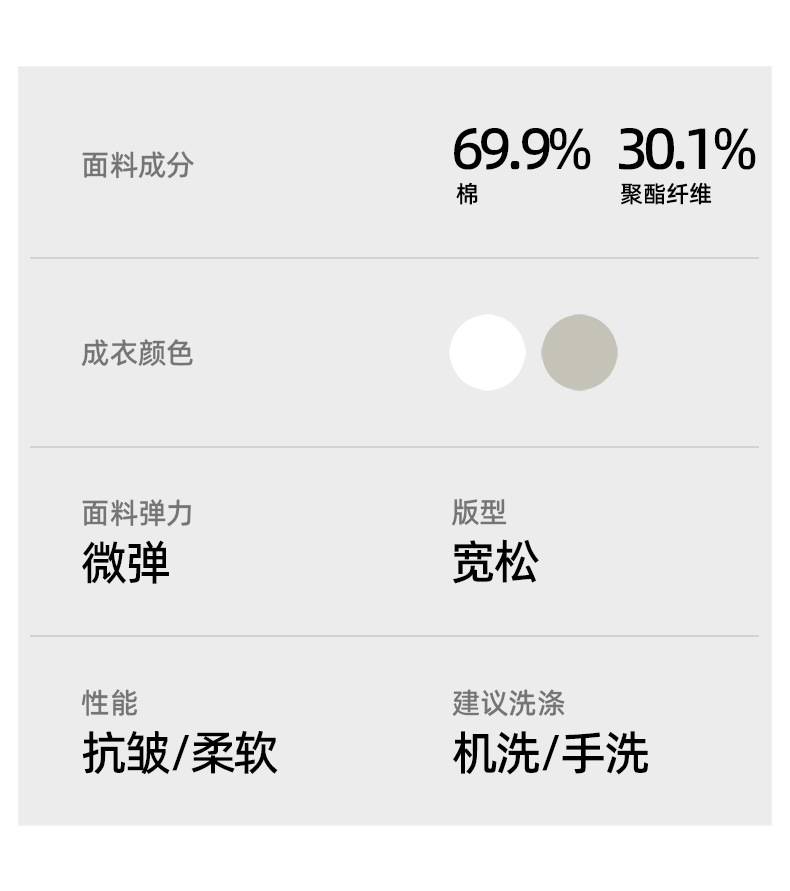The width and height of the screenshot is (790, 891).
Task: Click the 建议洗涤 heading
Action: click(x=508, y=703)
